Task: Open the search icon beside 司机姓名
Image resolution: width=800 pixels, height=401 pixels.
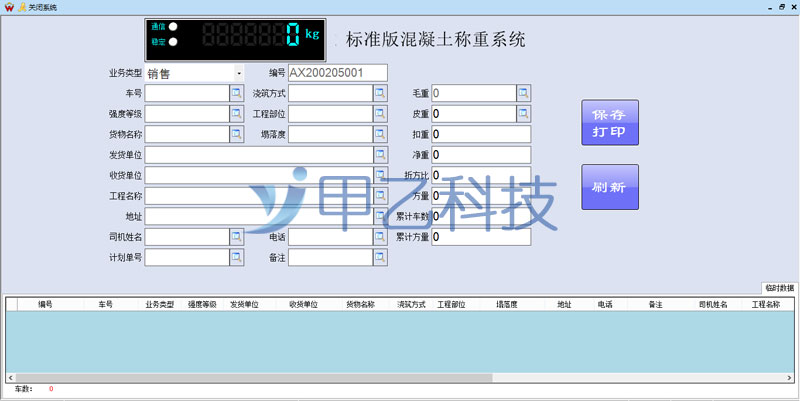Action: [x=237, y=237]
